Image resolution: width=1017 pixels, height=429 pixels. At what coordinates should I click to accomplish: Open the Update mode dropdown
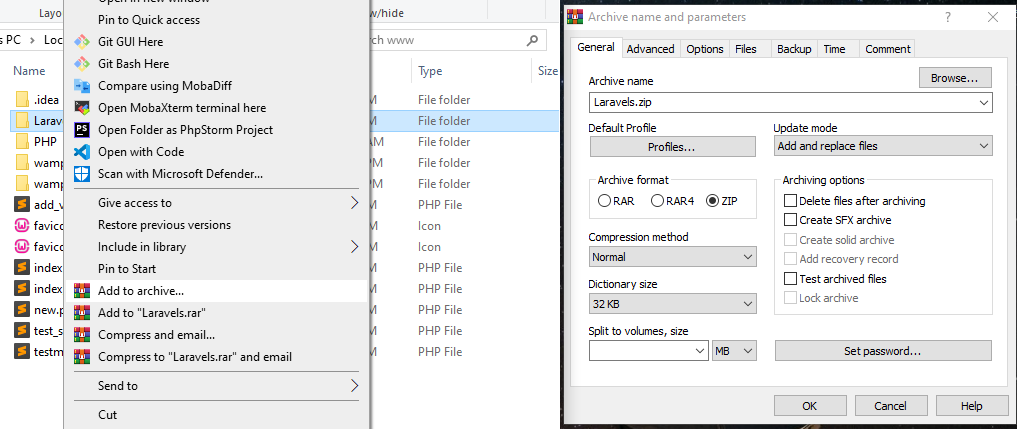(x=883, y=146)
